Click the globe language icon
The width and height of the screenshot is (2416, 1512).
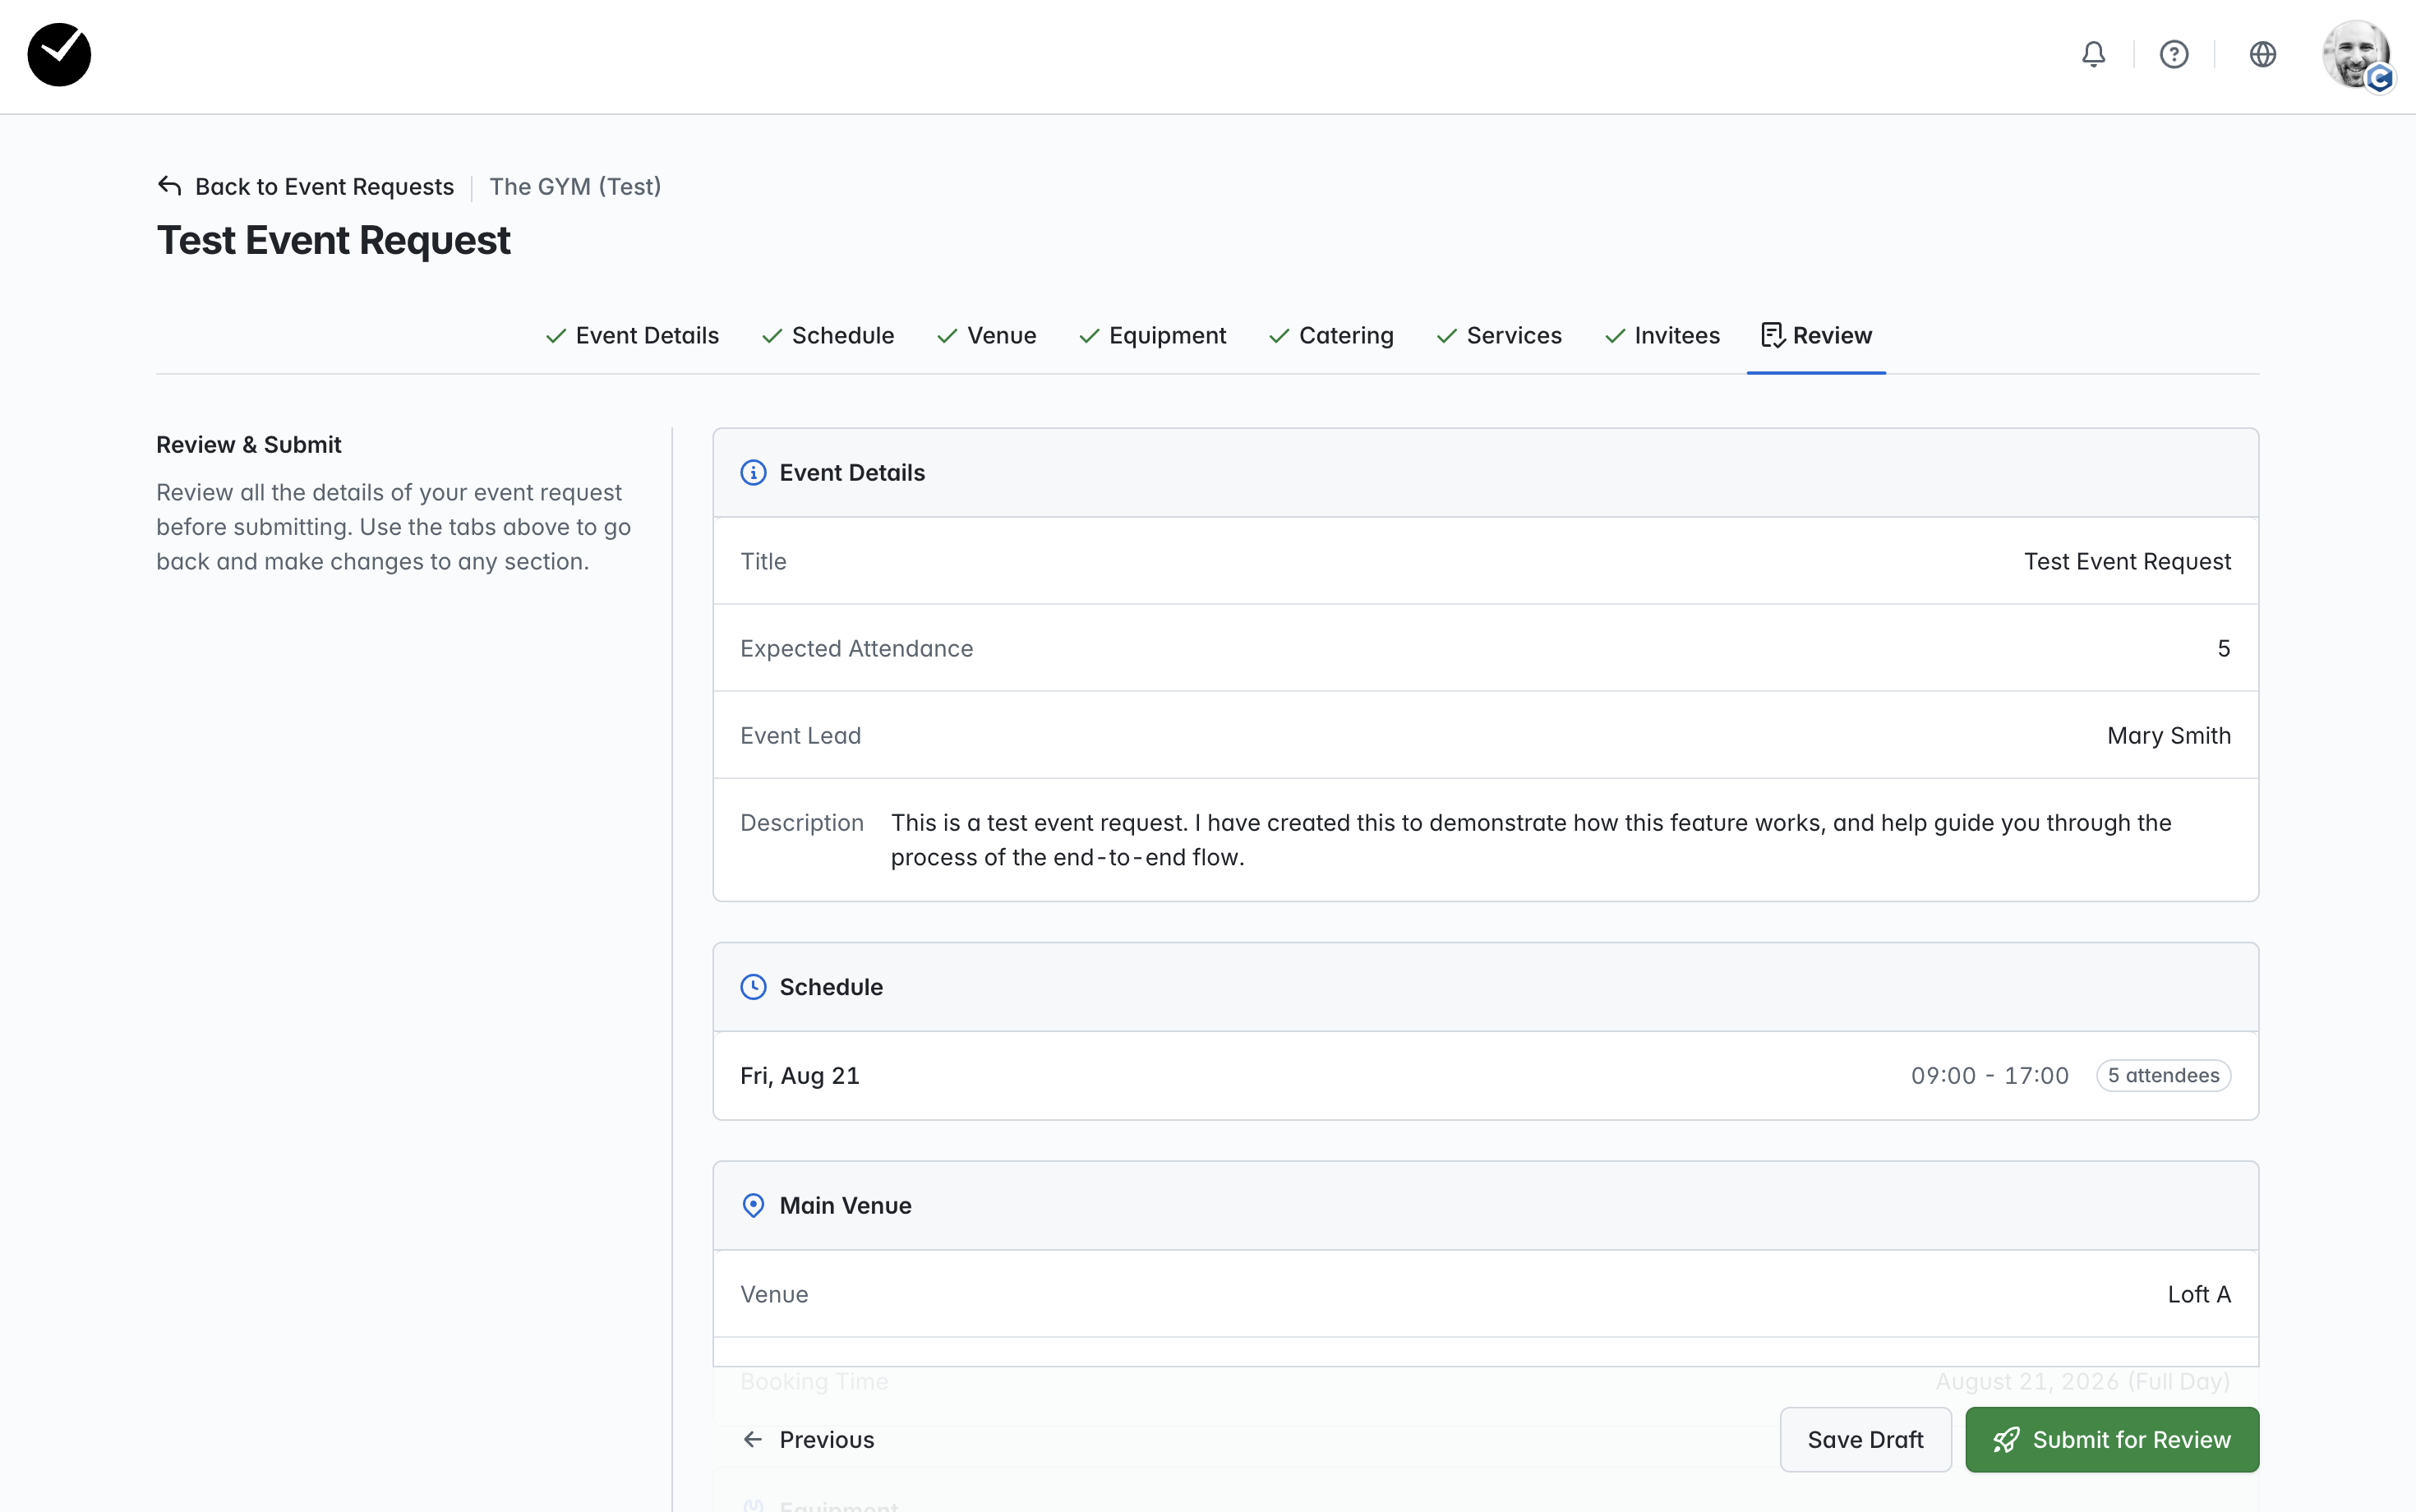(x=2263, y=54)
